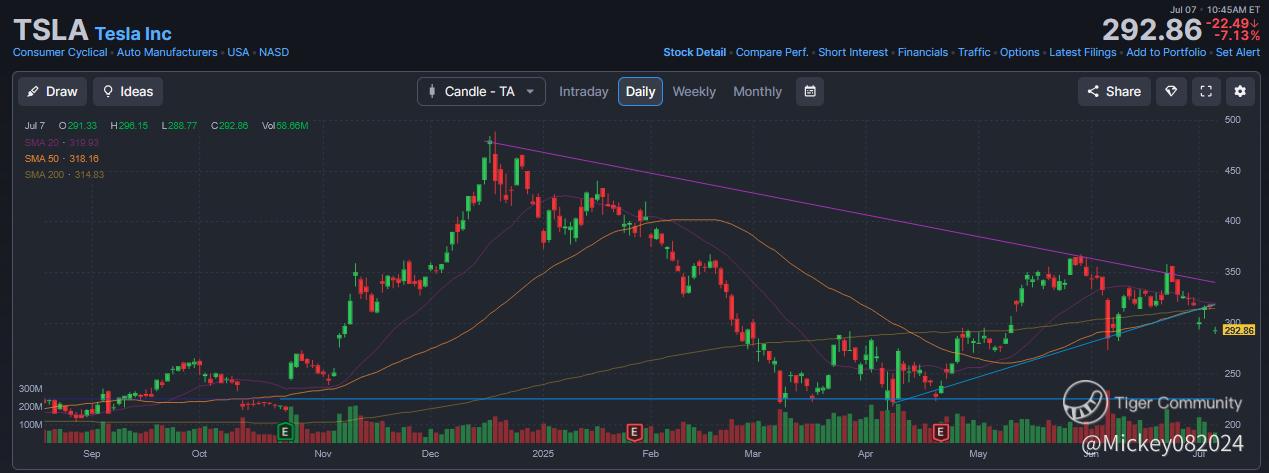The image size is (1269, 473).
Task: Go to Financials page
Action: 924,52
